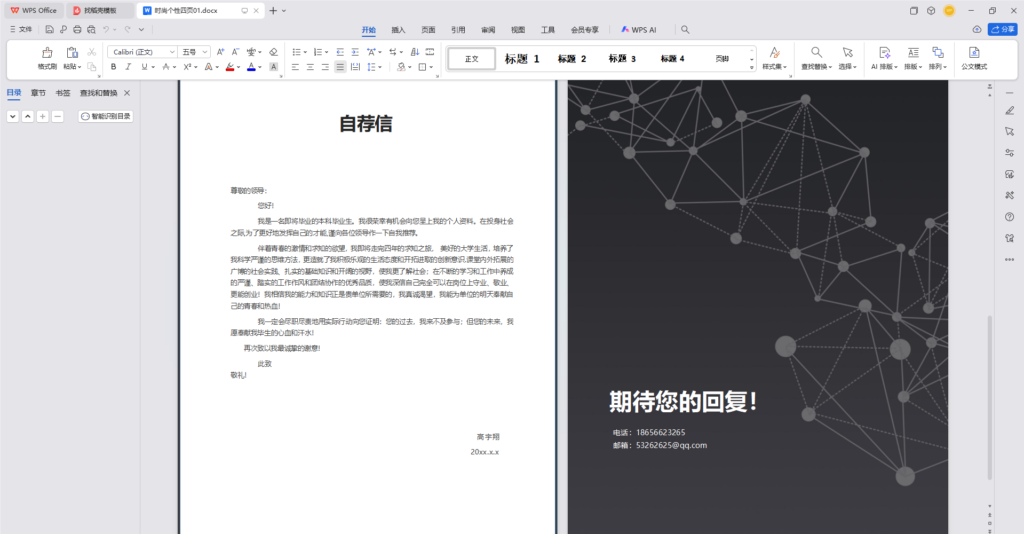The image size is (1024, 534).
Task: Click the Sort (A-Z) icon
Action: coord(415,52)
